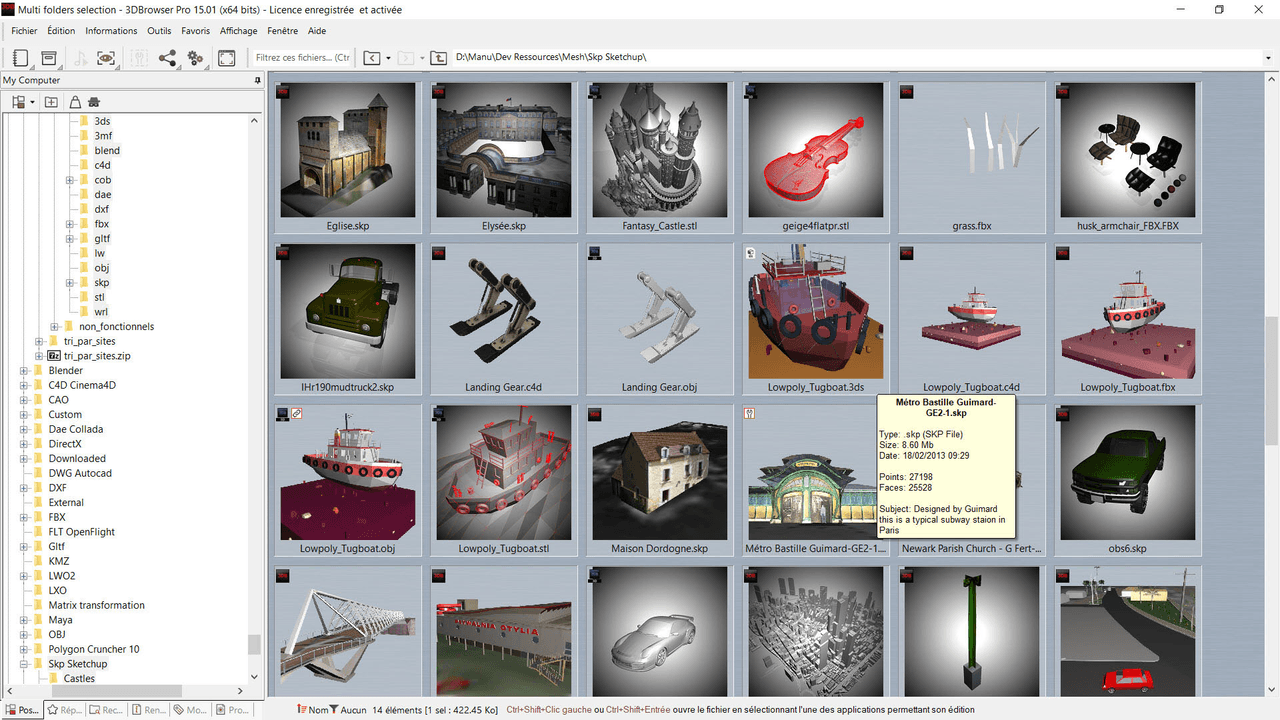The image size is (1280, 720).
Task: Click the file filter input field
Action: tap(302, 58)
